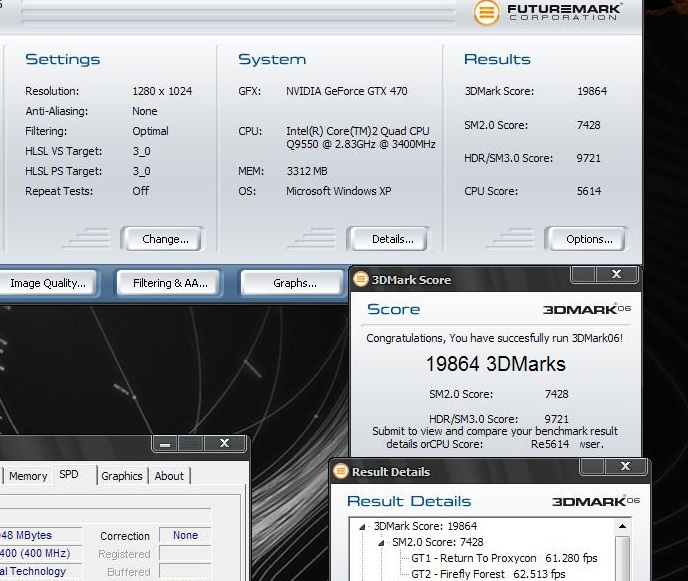Click 'NVIDIA GeForce GTX 470' GFX value
688x581 pixels.
click(x=347, y=91)
